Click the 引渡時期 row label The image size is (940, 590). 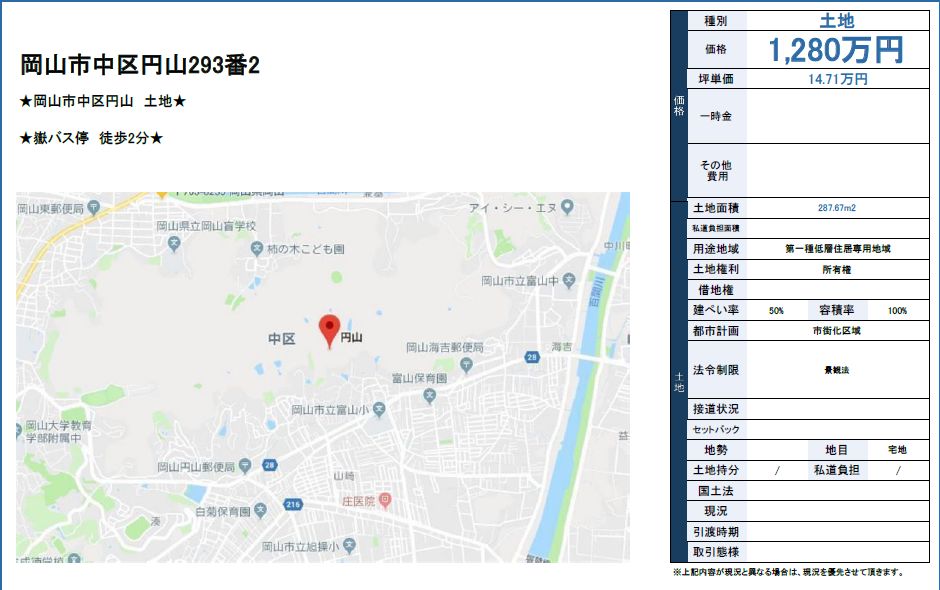coord(716,532)
